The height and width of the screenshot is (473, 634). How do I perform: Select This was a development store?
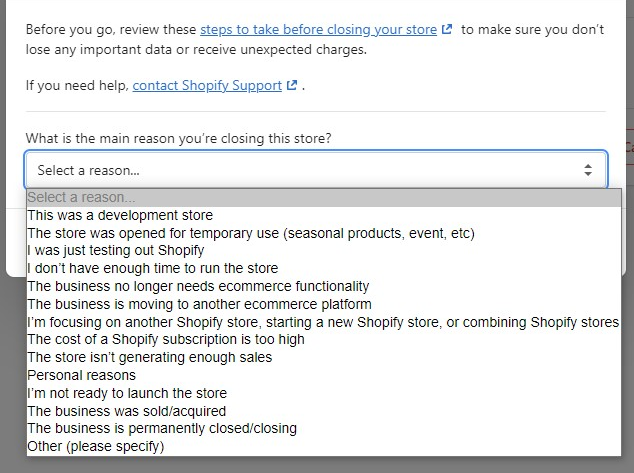pos(324,215)
